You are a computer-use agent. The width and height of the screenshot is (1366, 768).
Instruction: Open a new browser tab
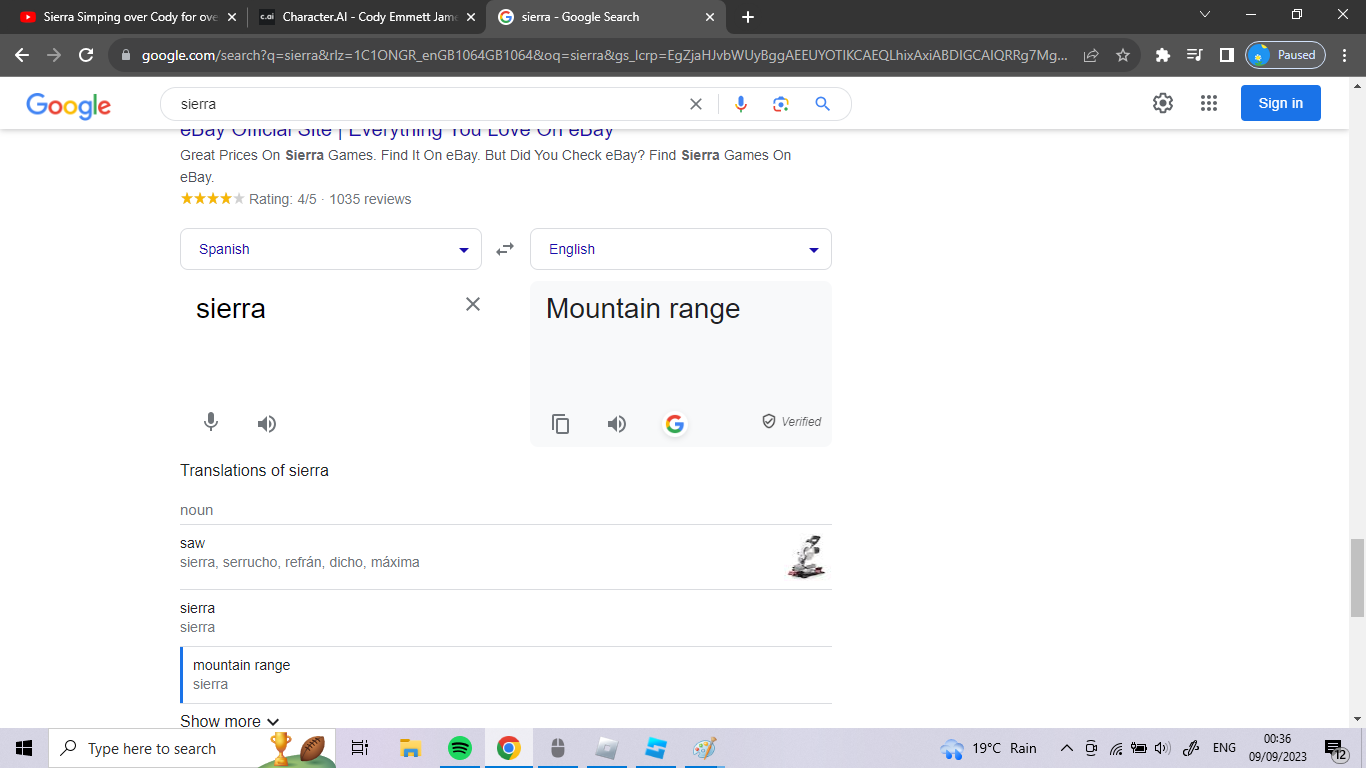(x=748, y=17)
